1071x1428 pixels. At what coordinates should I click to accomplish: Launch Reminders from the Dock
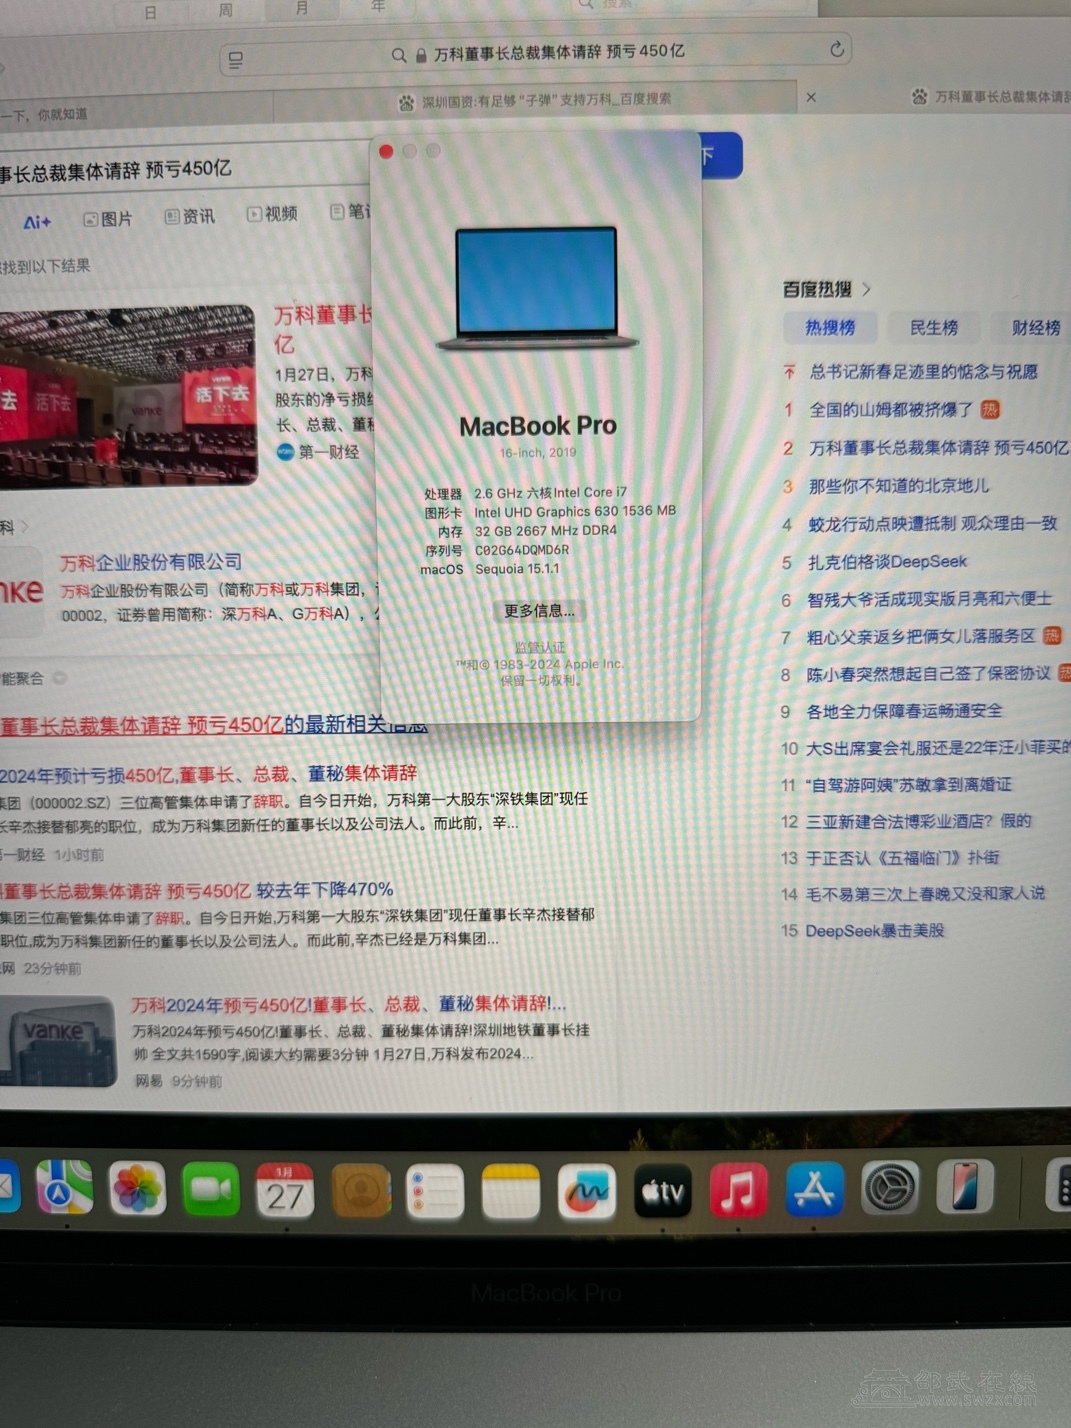[435, 1192]
